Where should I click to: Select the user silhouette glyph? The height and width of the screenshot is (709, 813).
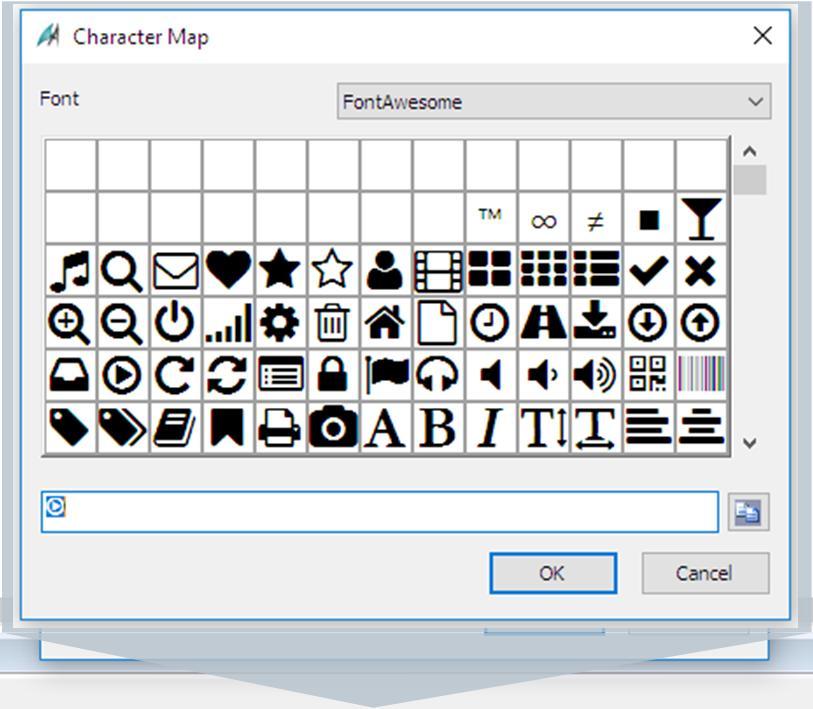[385, 271]
